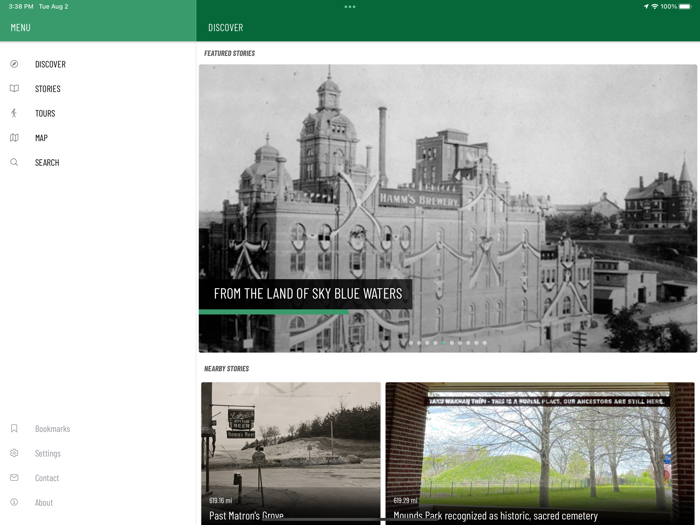The width and height of the screenshot is (700, 525).
Task: Click the Contact envelope icon
Action: [x=14, y=478]
